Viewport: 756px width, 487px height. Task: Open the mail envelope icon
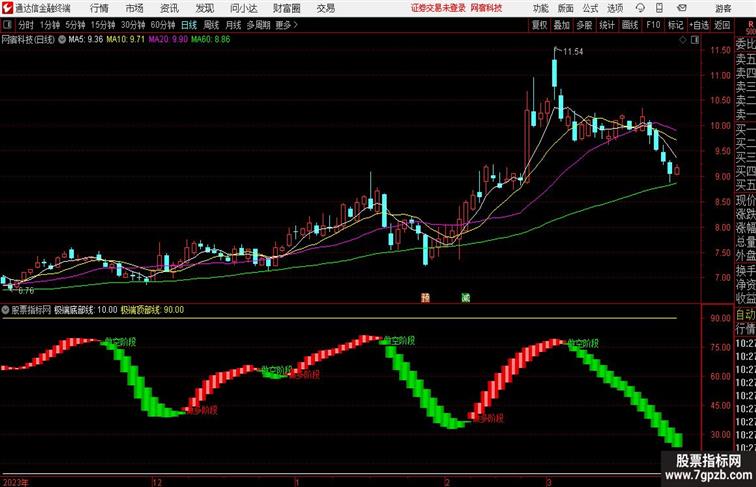pyautogui.click(x=681, y=8)
